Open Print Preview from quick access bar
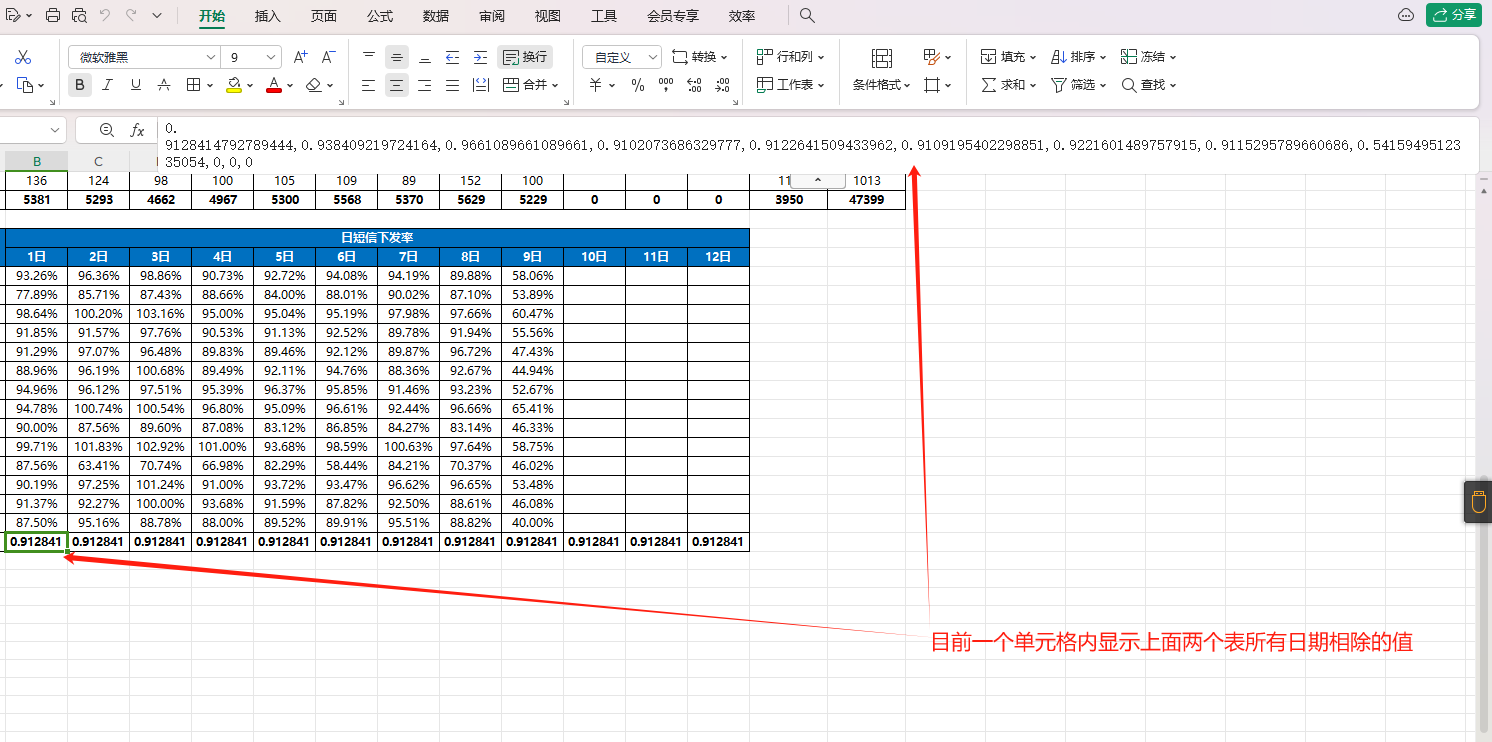 pyautogui.click(x=79, y=16)
